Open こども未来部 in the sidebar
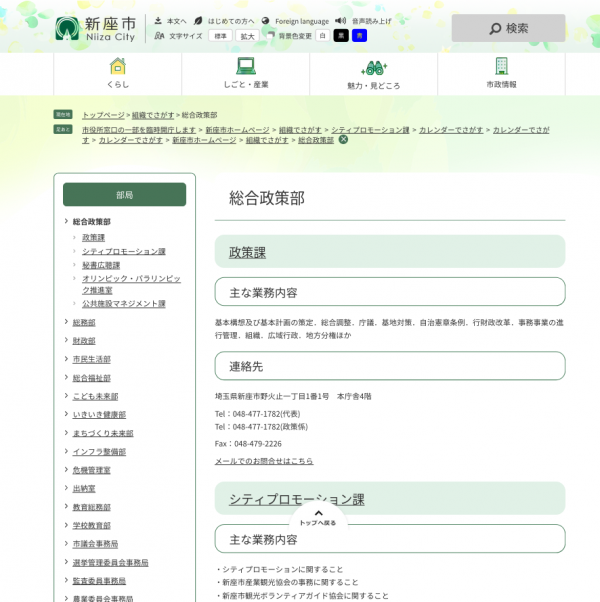 (x=95, y=397)
